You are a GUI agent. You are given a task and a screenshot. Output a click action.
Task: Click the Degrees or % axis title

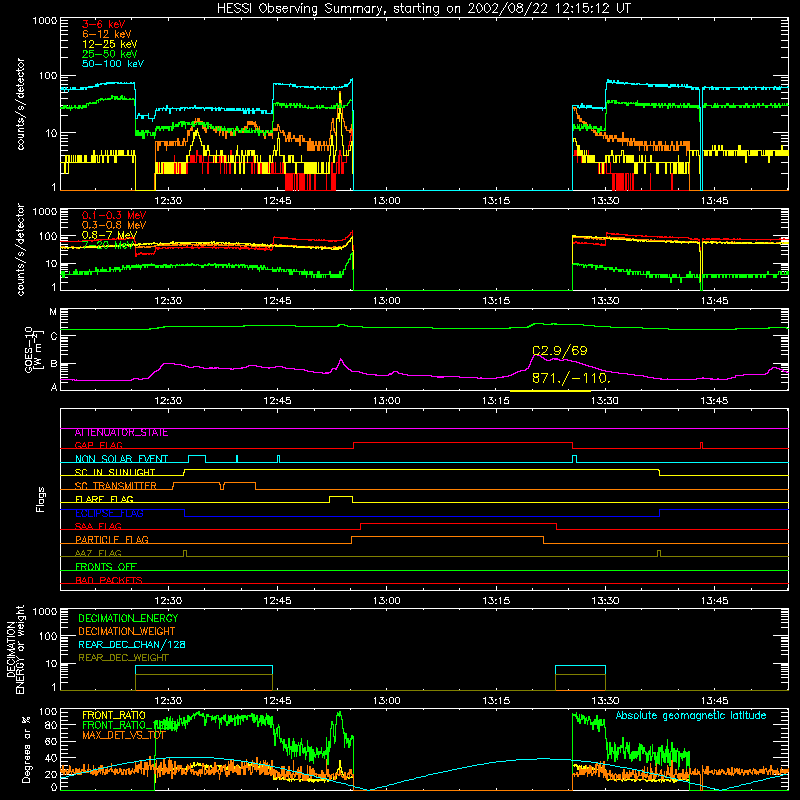(26, 749)
